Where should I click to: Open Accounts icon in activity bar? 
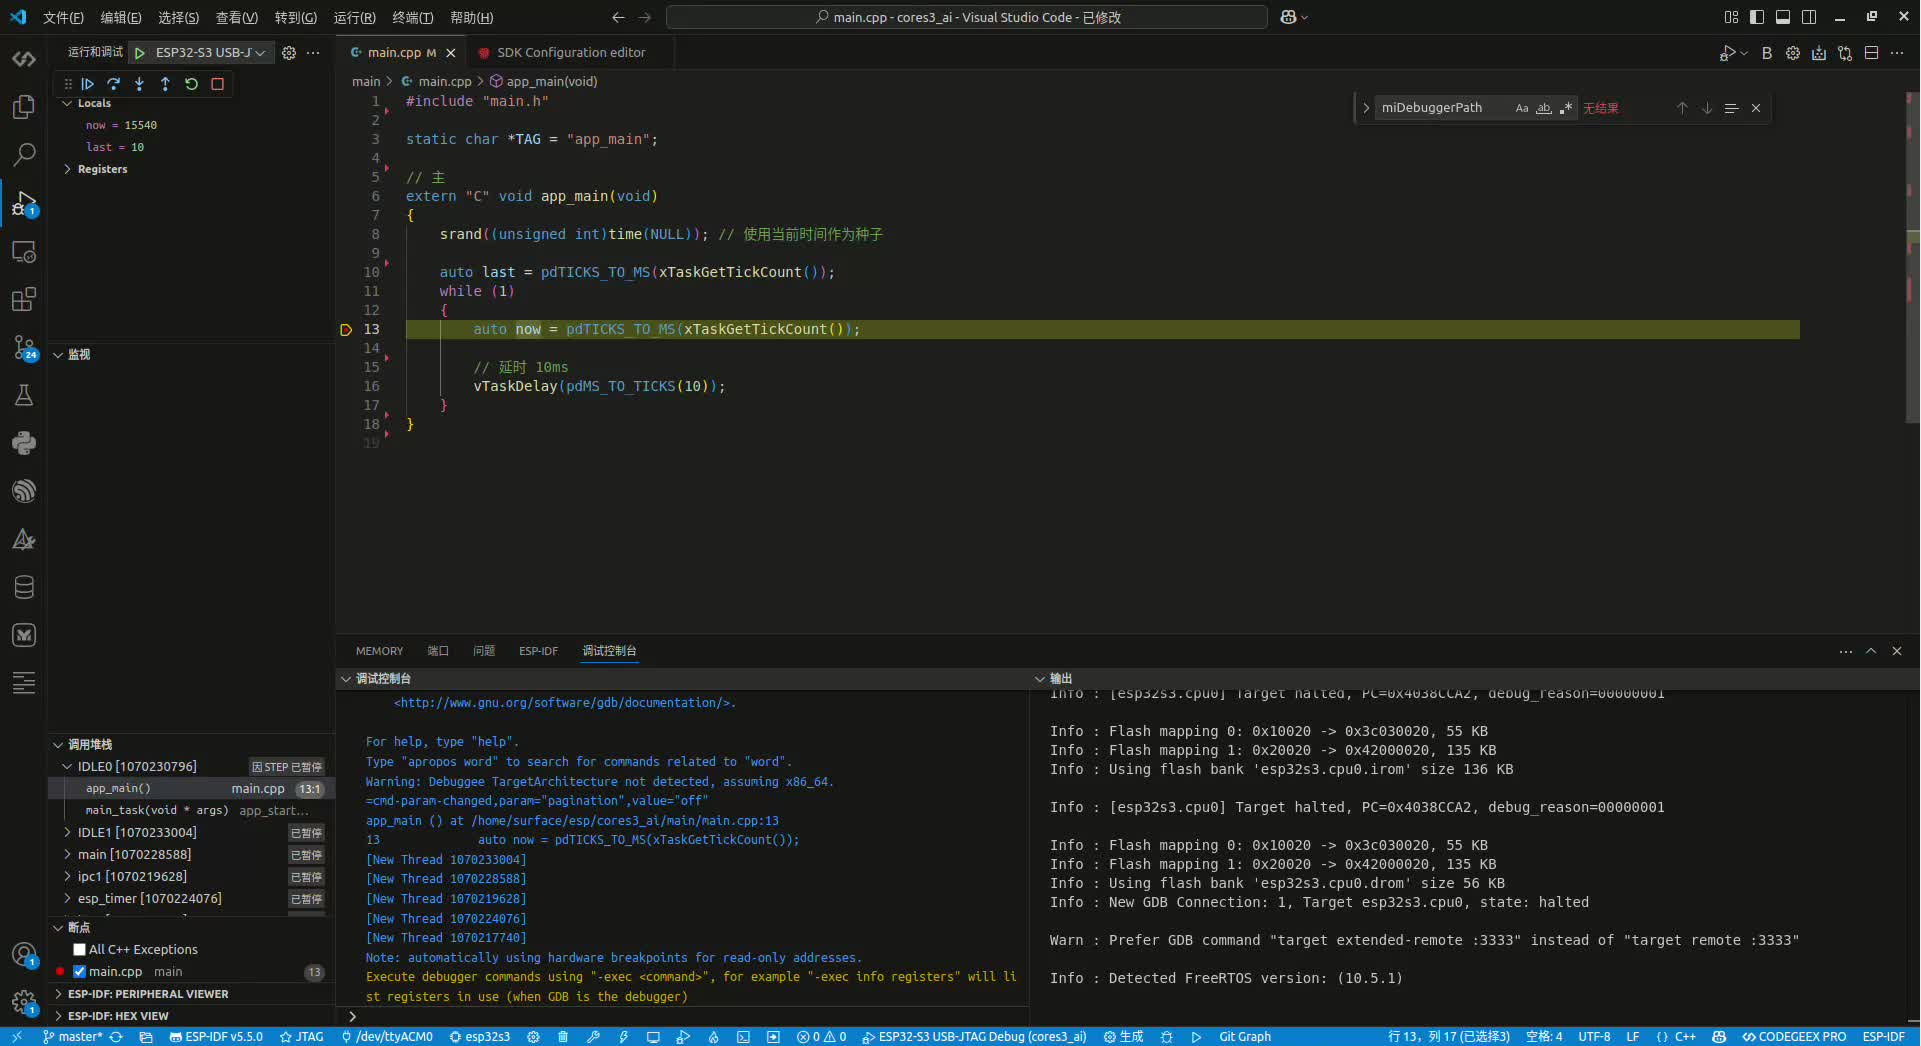[x=24, y=955]
